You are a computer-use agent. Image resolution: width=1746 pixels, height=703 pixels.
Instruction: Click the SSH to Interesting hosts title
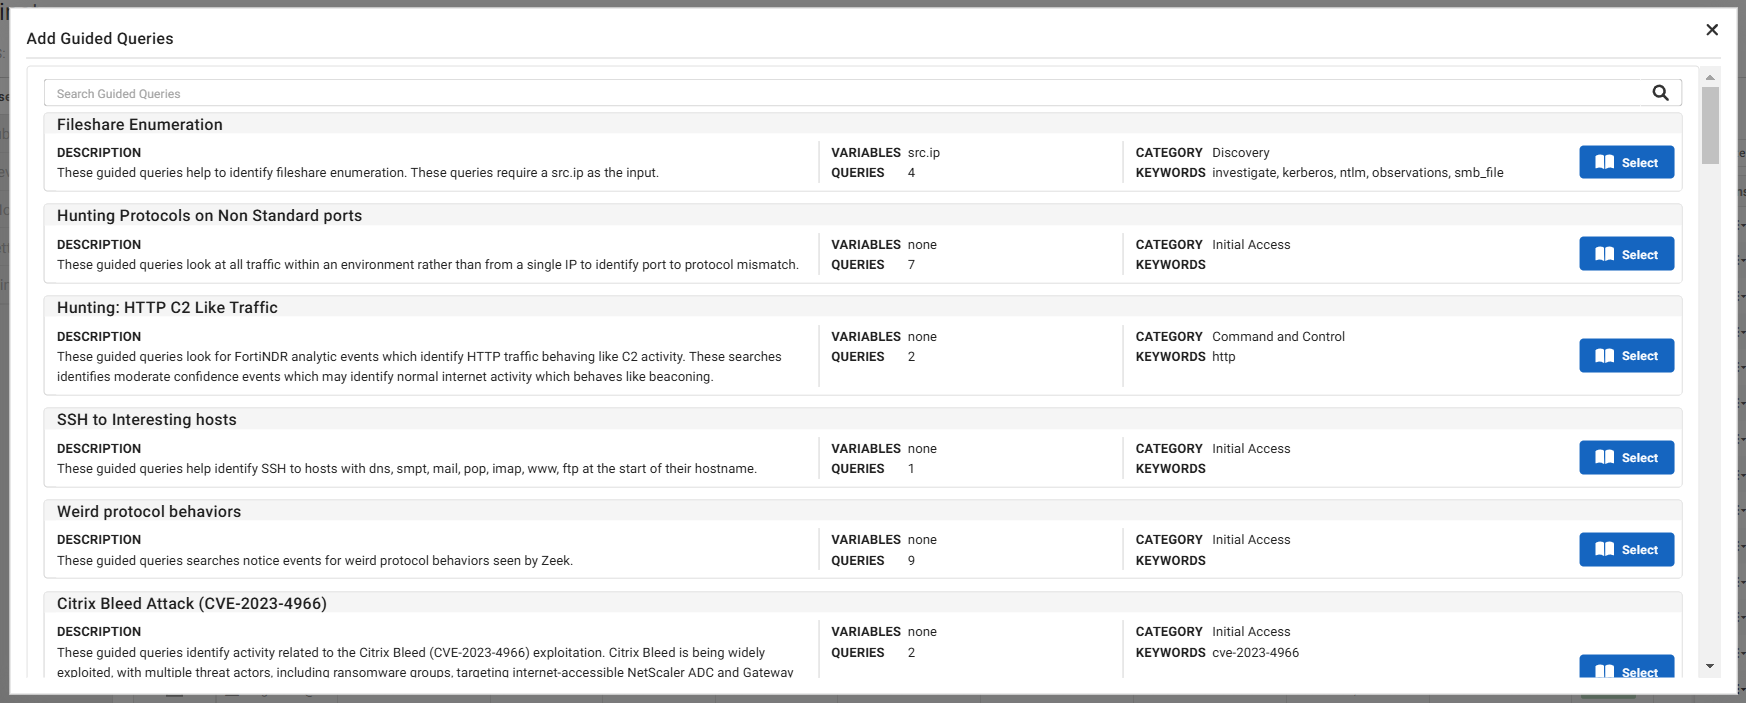coord(147,420)
